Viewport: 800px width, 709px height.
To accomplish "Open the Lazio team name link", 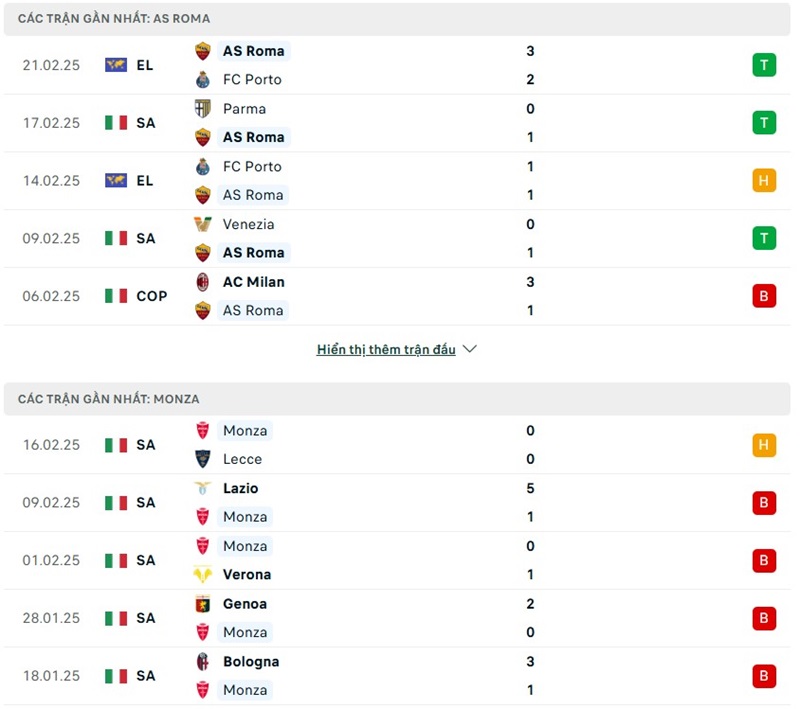I will pos(240,488).
